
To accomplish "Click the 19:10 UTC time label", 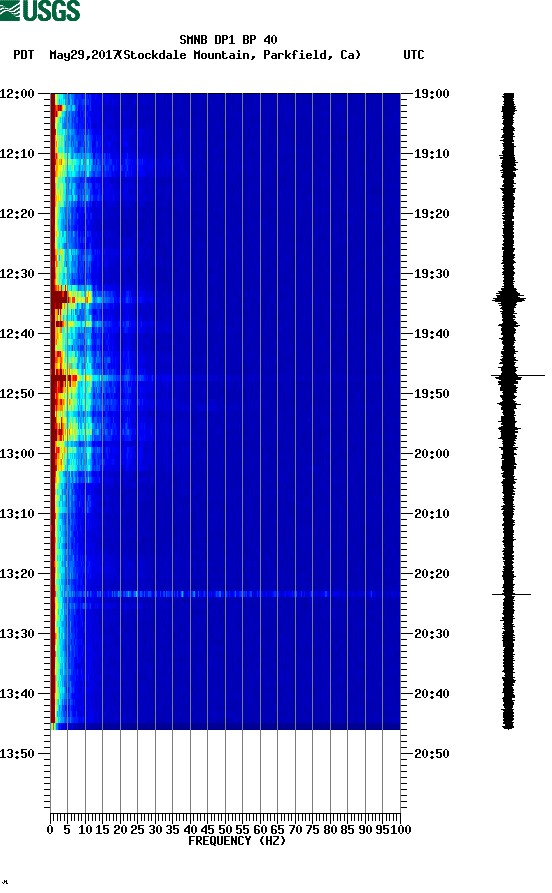I will (x=432, y=154).
